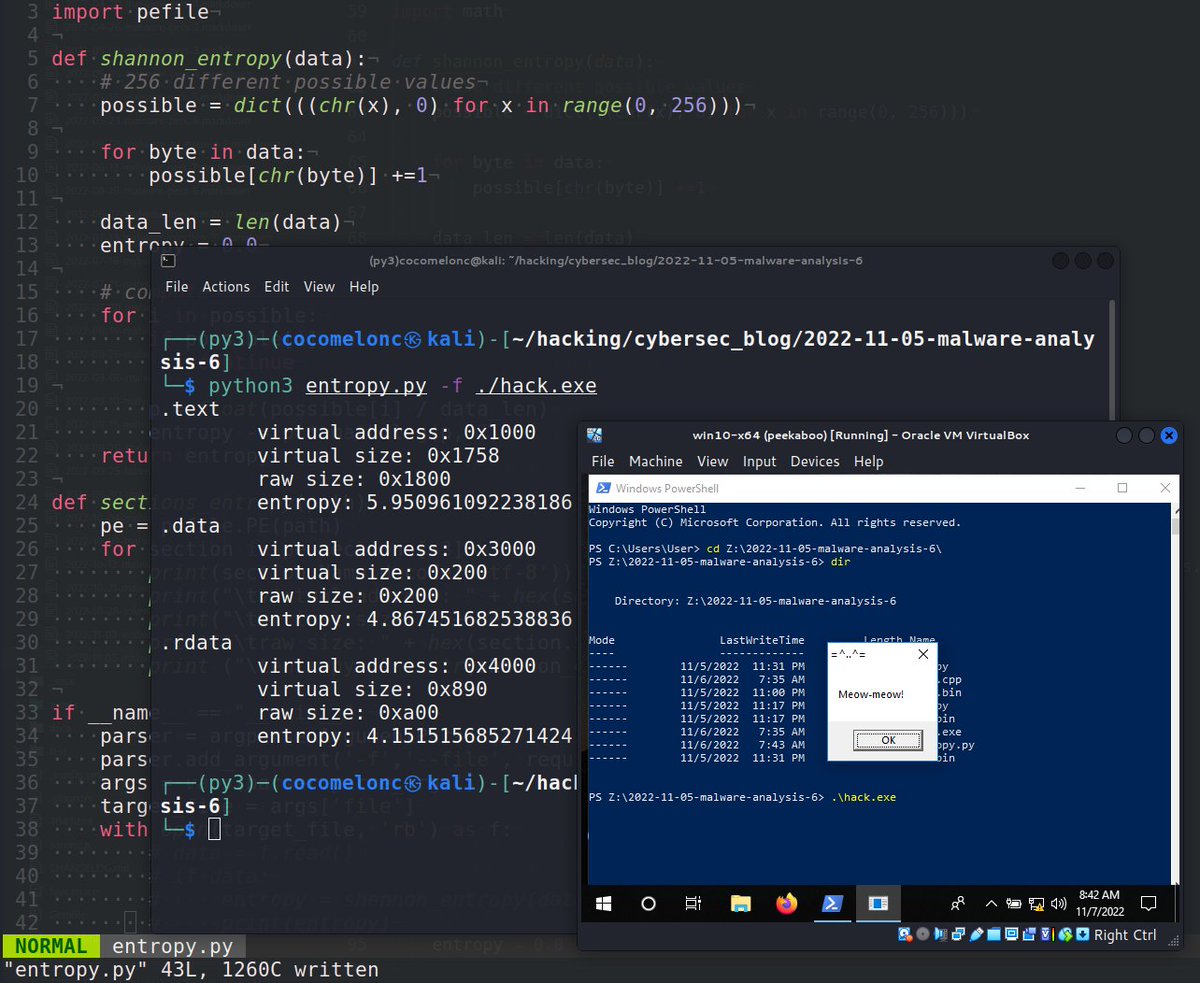This screenshot has width=1200, height=983.
Task: Open the Devices menu in VirtualBox
Action: [815, 461]
